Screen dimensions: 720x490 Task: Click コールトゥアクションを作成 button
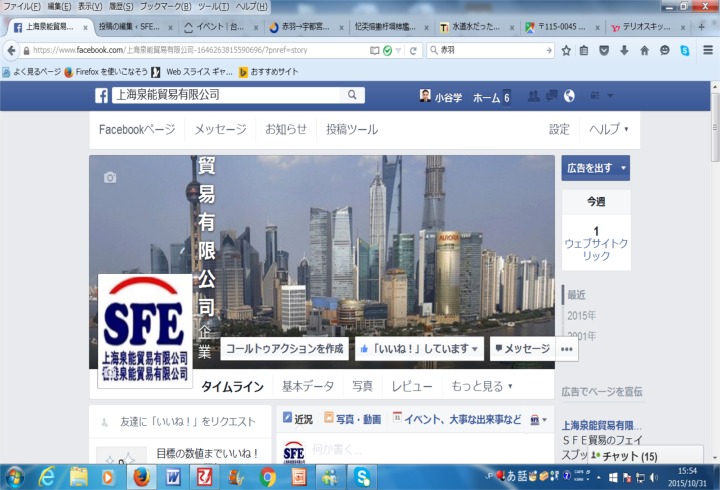pyautogui.click(x=285, y=349)
